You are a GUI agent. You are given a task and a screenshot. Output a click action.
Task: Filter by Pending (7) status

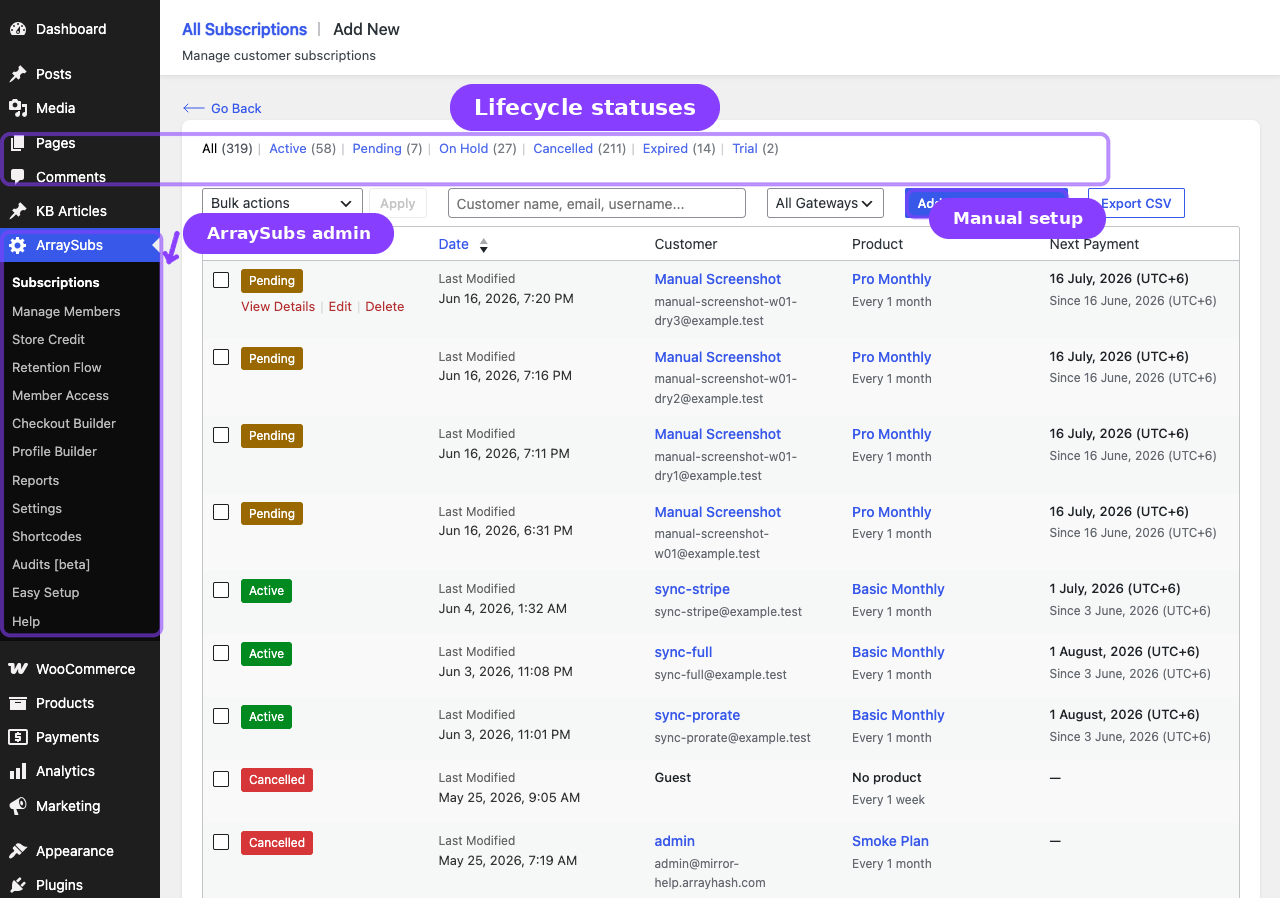pos(387,148)
